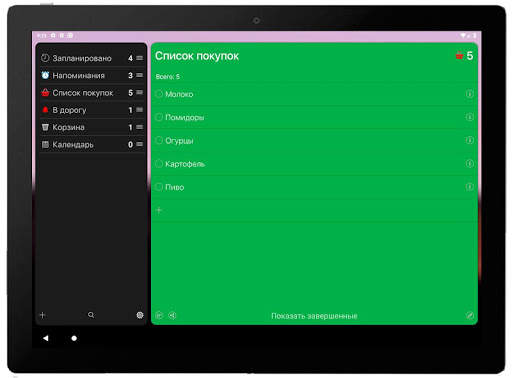Viewport: 512px width, 378px height.
Task: Click the round icon left of the share icon
Action: tap(159, 315)
